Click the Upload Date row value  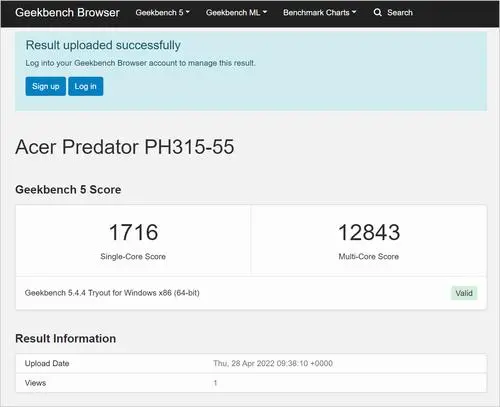pyautogui.click(x=273, y=363)
